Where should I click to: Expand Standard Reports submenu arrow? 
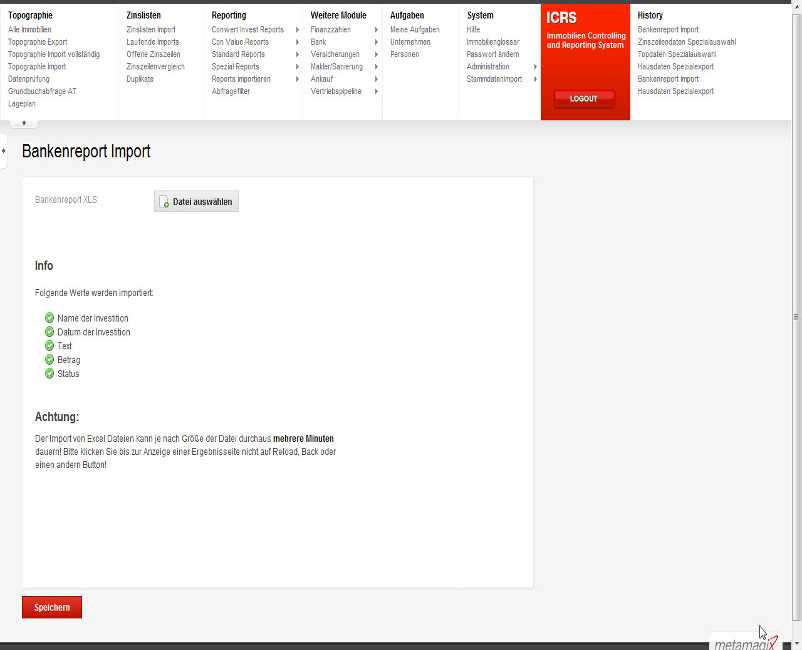pyautogui.click(x=297, y=54)
